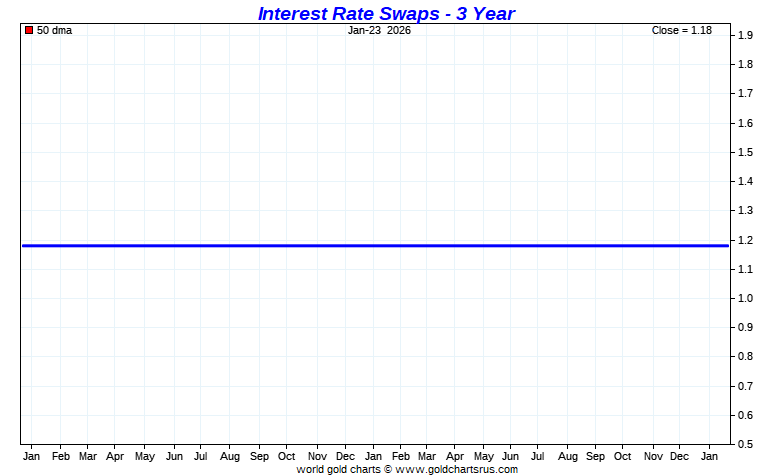The width and height of the screenshot is (772, 475).
Task: Click the 1.5 y-axis tick label
Action: click(x=745, y=153)
